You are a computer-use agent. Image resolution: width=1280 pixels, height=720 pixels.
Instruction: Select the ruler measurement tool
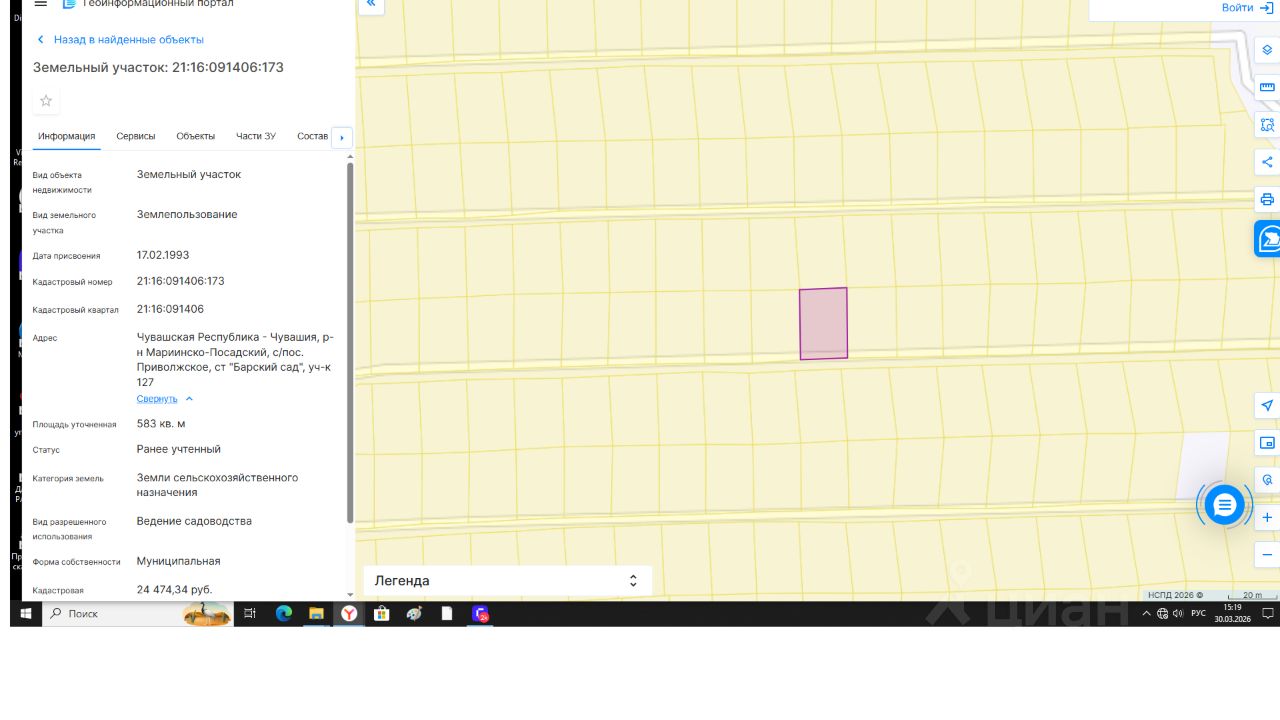point(1267,87)
